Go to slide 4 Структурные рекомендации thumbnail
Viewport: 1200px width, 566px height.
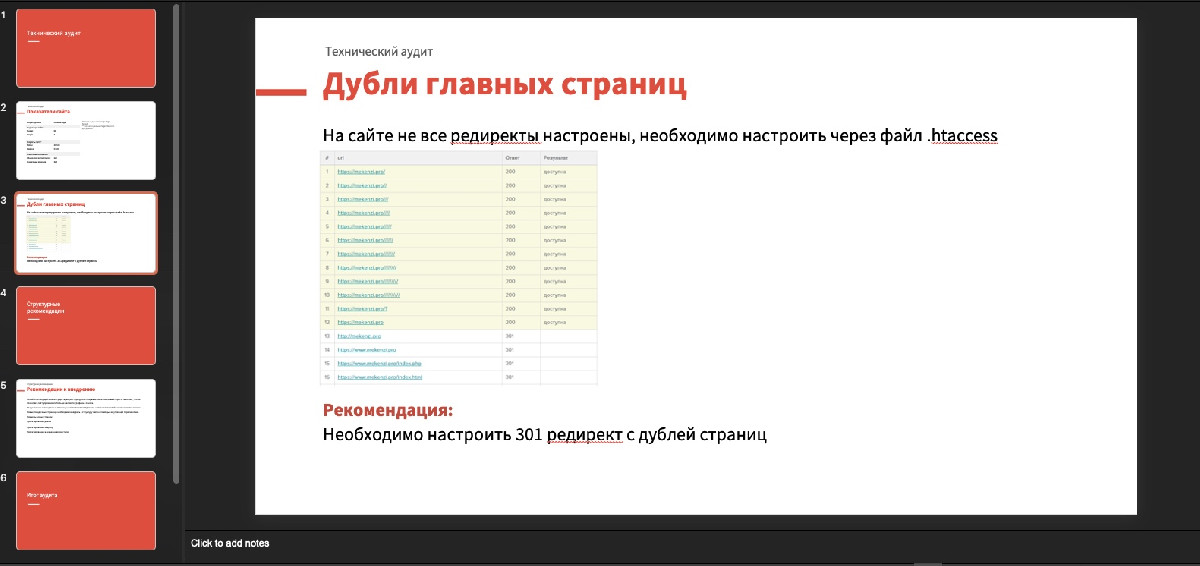click(86, 325)
